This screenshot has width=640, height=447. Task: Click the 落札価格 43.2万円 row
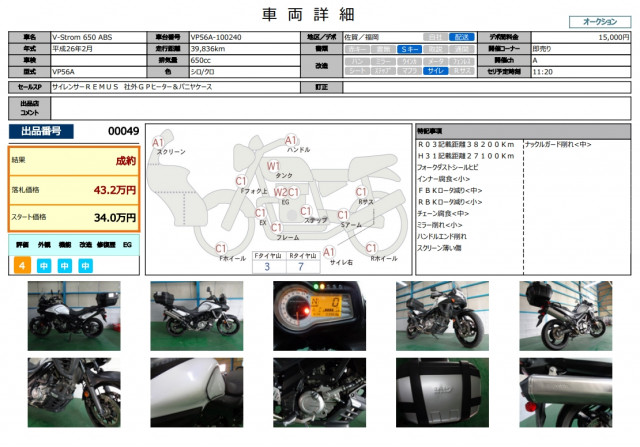pyautogui.click(x=74, y=190)
